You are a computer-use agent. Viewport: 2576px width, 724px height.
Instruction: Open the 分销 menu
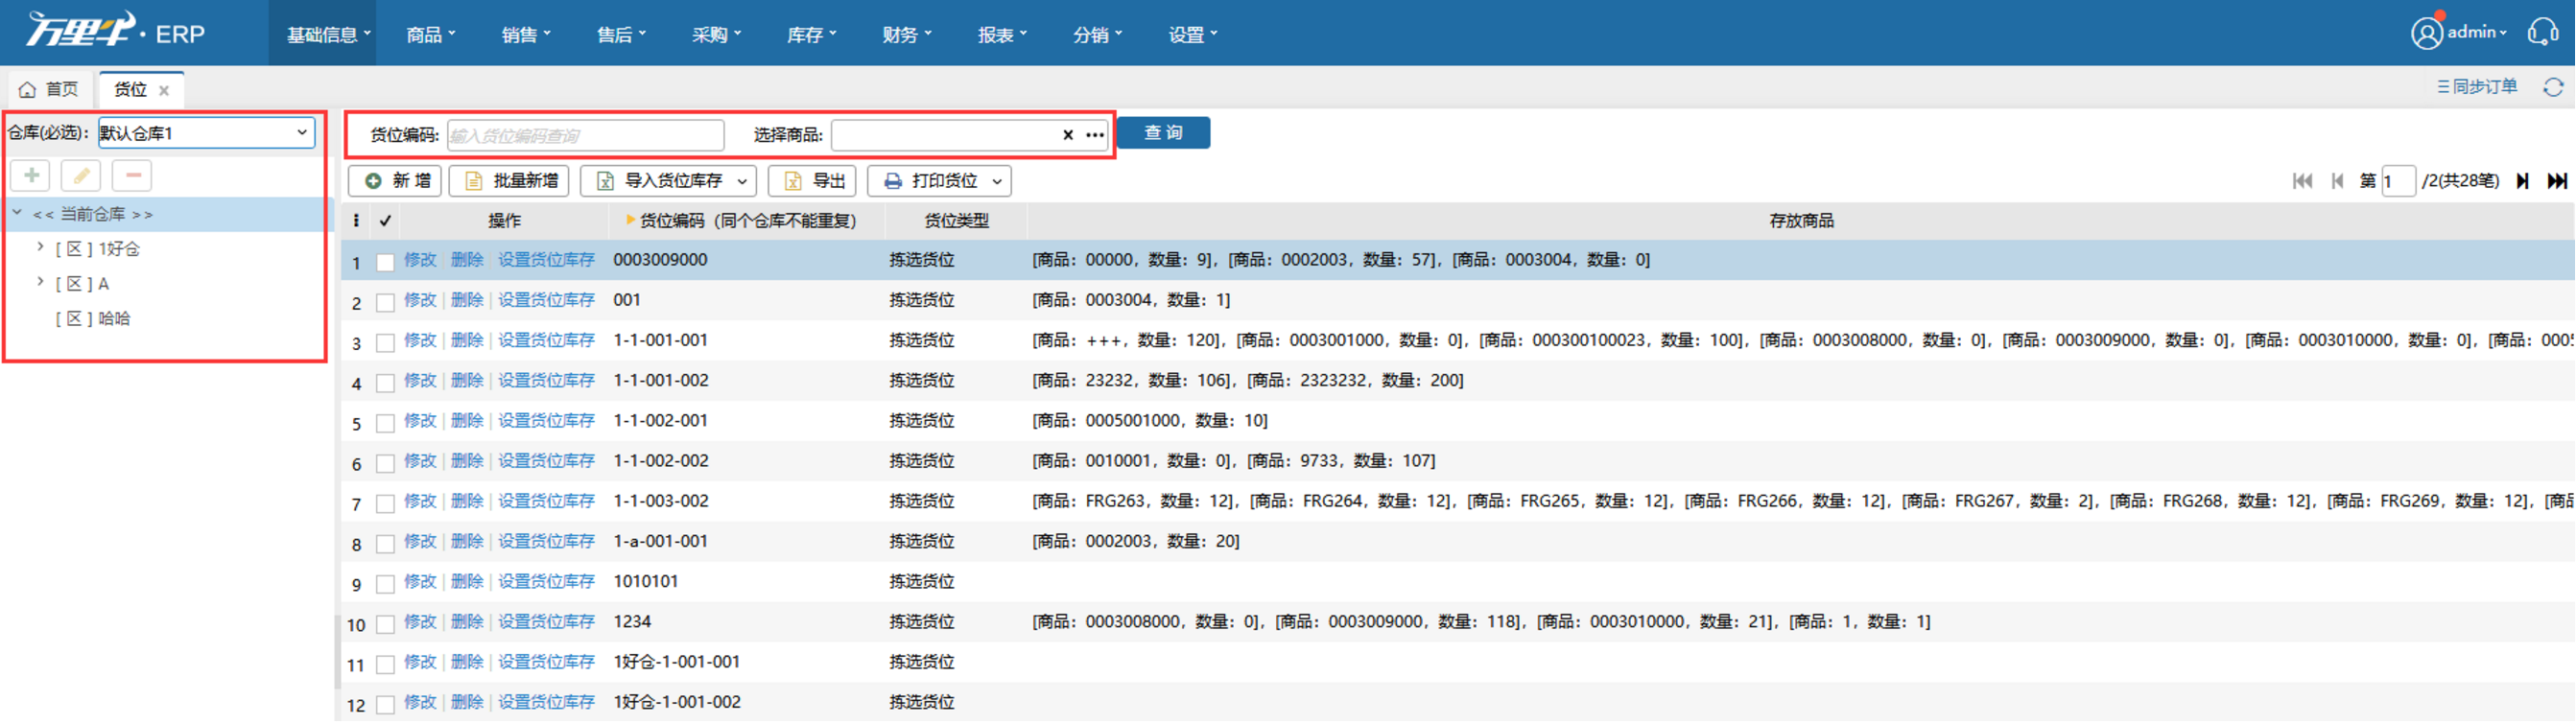pyautogui.click(x=1097, y=35)
